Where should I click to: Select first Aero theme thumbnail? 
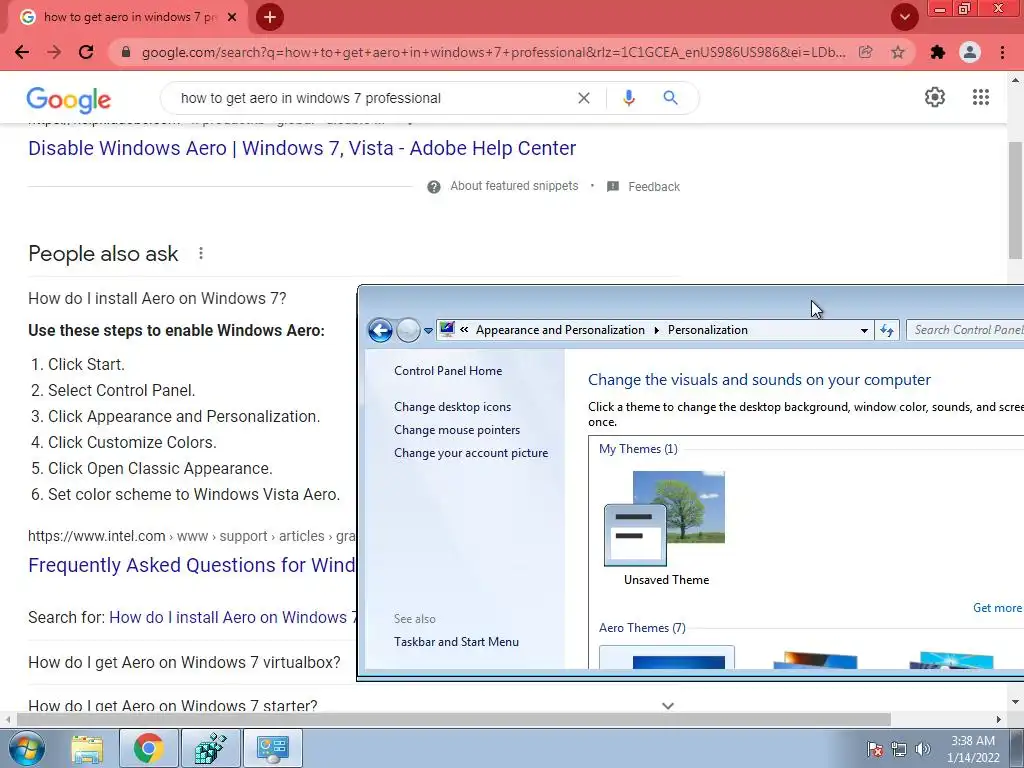tap(667, 656)
